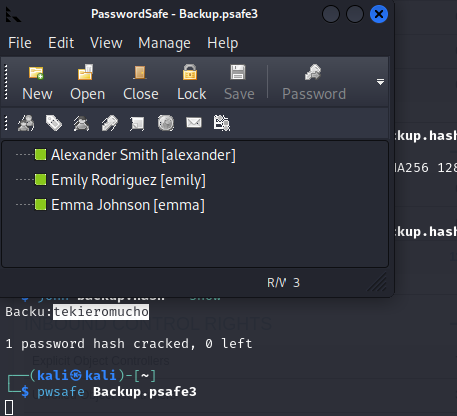457x416 pixels.
Task: Click the terminal cursor block
Action: [9, 407]
